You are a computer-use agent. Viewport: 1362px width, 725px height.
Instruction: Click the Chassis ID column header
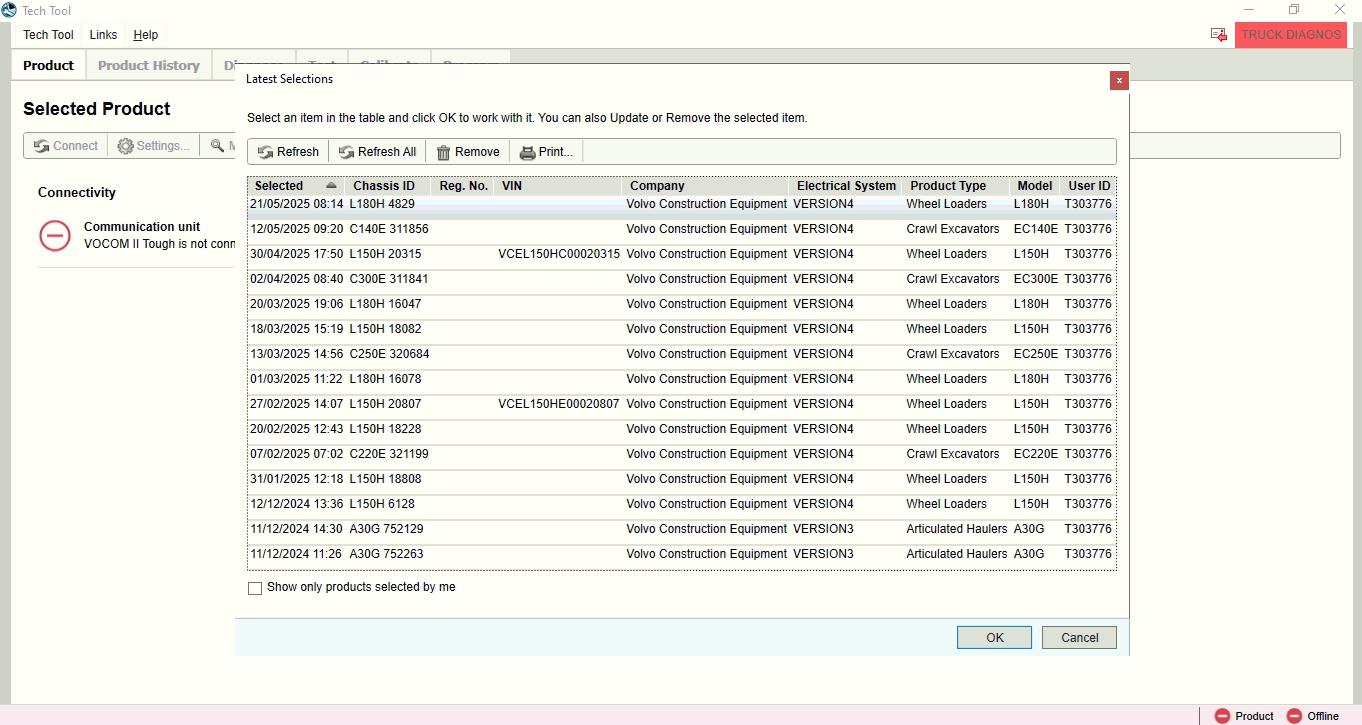388,186
